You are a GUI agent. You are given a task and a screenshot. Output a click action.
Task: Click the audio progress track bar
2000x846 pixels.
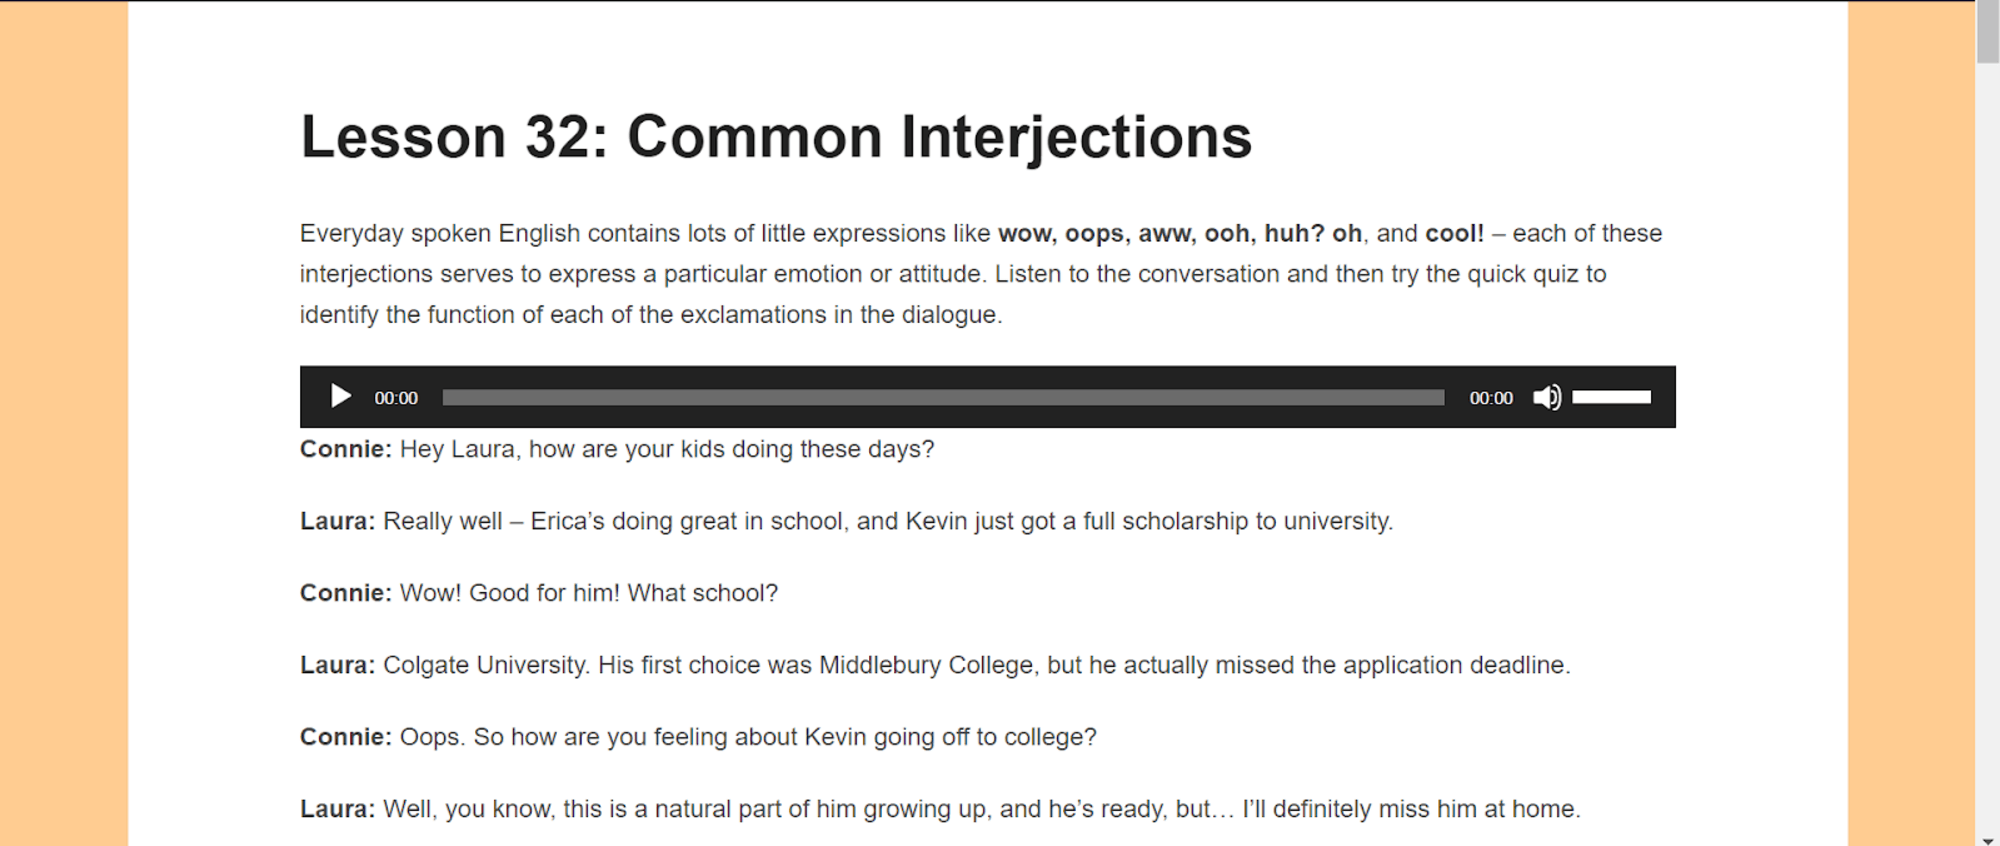tap(943, 397)
